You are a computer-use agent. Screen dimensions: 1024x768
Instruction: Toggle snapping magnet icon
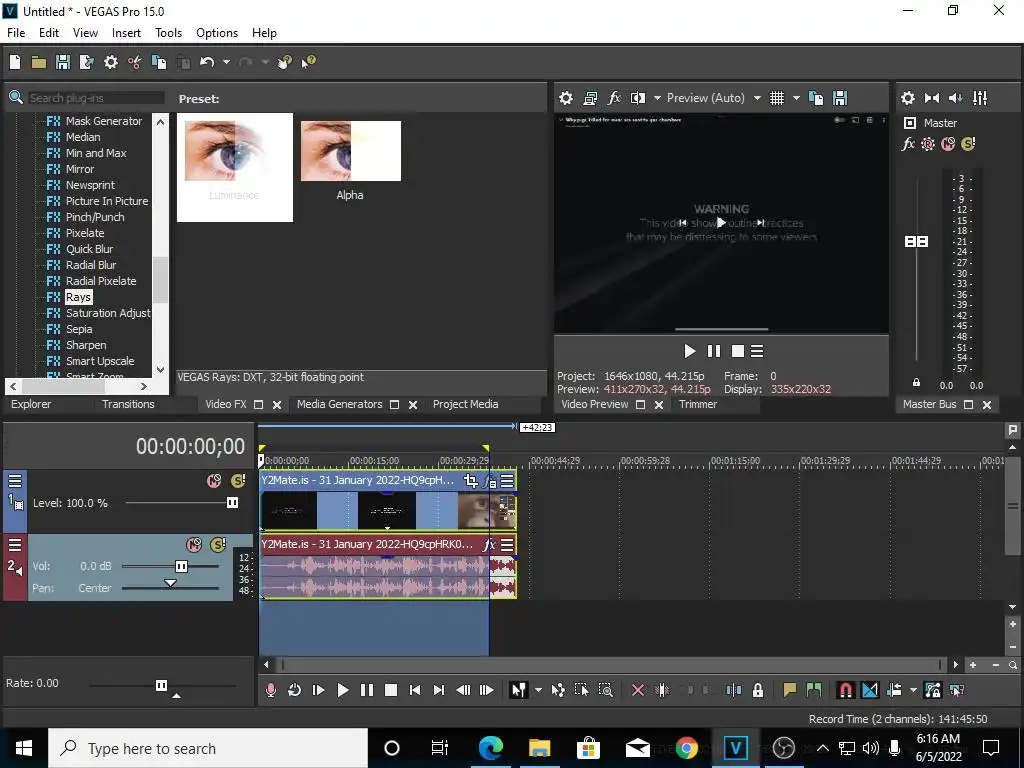click(x=846, y=690)
